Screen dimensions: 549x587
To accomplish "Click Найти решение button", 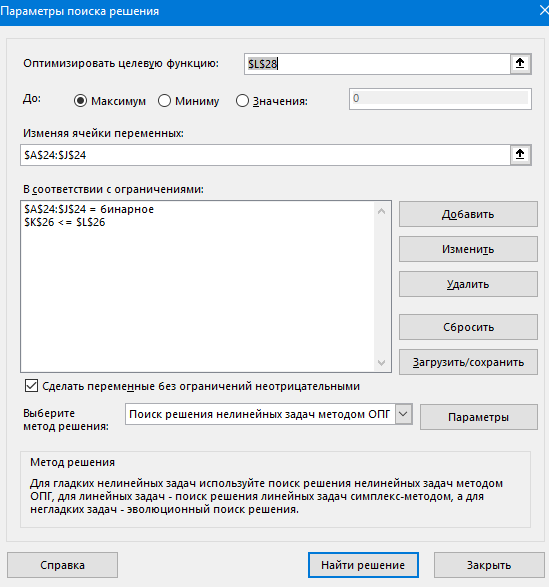I will [x=363, y=565].
